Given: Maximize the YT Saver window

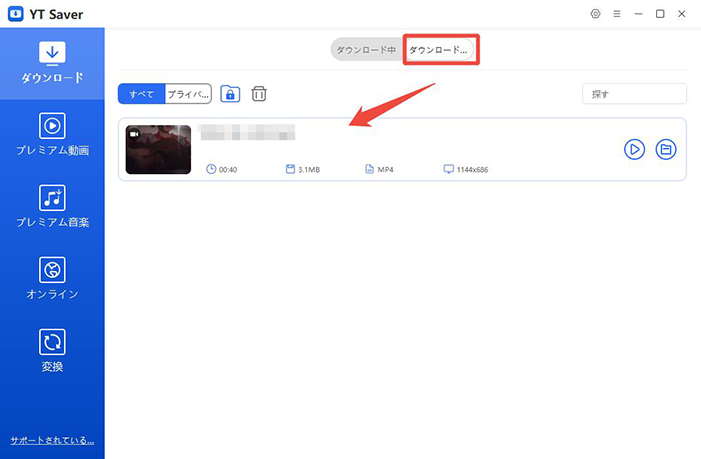Looking at the screenshot, I should (x=659, y=14).
